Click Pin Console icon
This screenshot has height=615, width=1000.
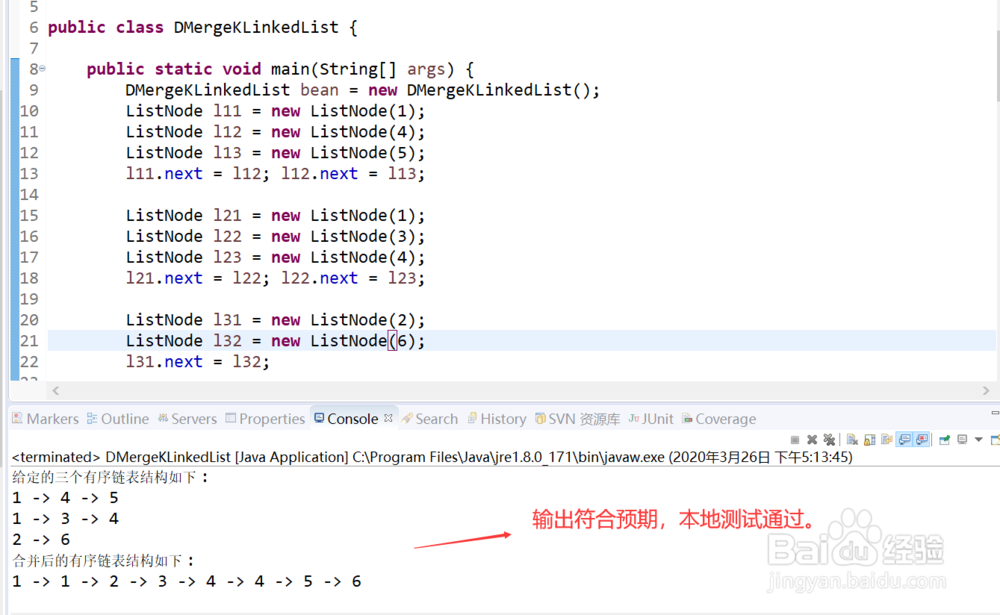(945, 440)
